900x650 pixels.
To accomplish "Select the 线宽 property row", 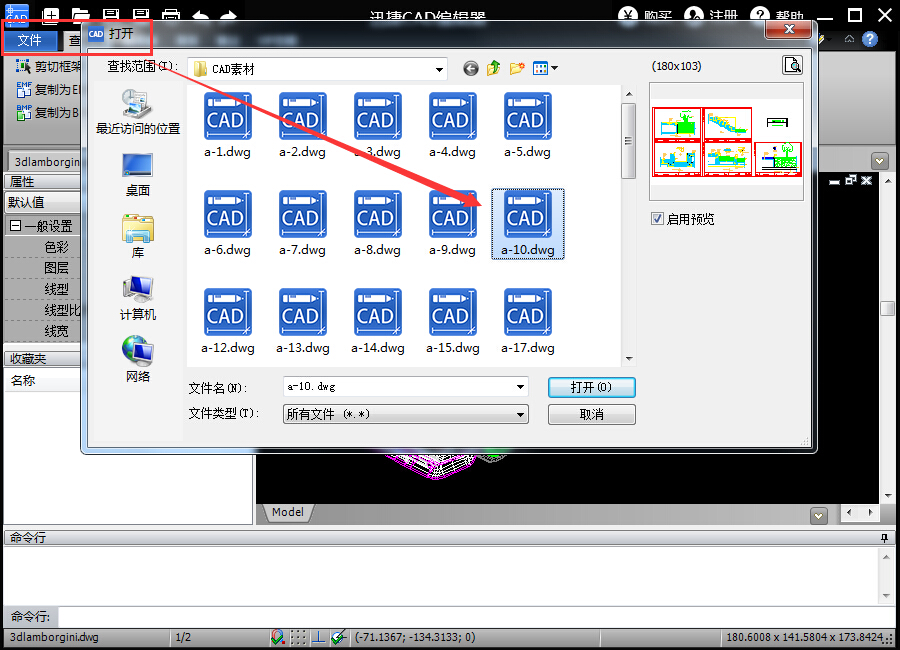I will [x=42, y=331].
